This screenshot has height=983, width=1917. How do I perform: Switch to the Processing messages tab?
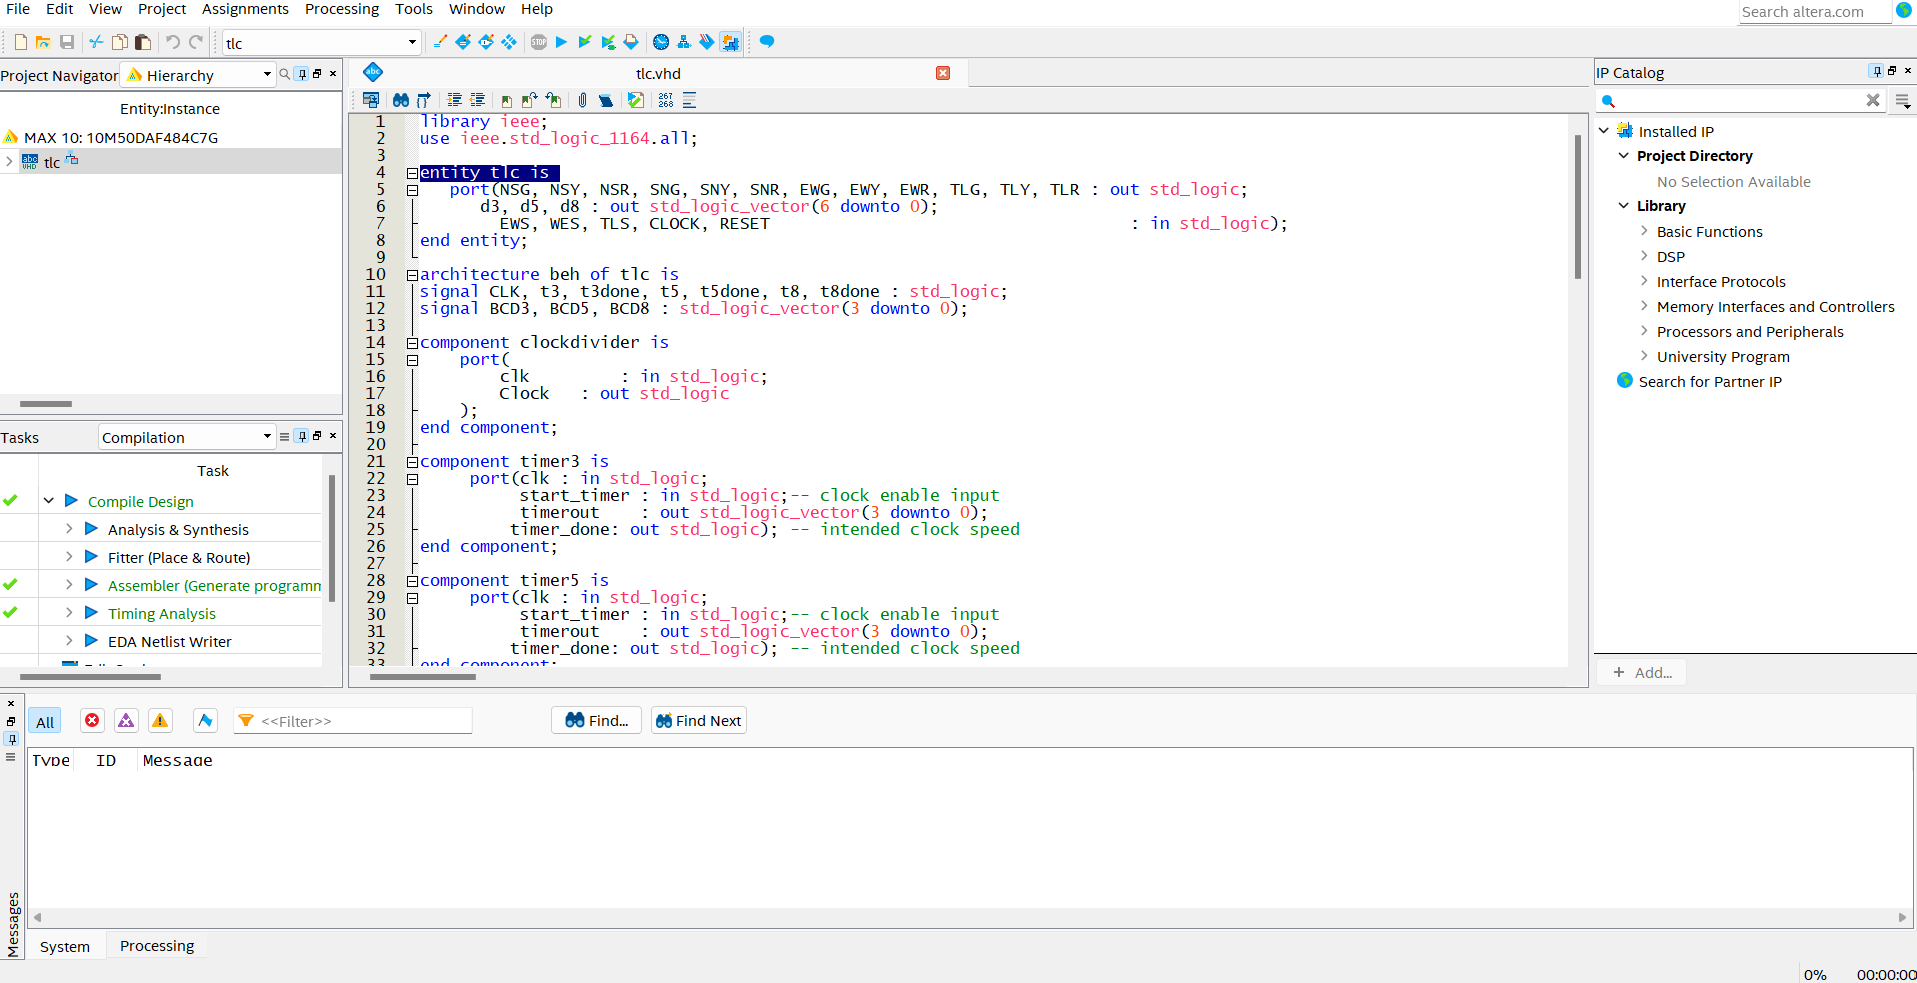(157, 945)
